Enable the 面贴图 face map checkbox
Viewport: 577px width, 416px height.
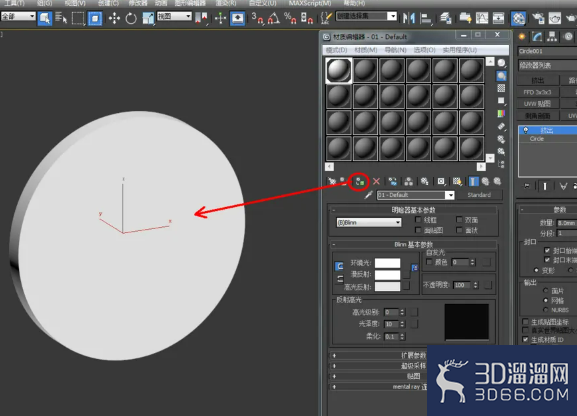[418, 230]
